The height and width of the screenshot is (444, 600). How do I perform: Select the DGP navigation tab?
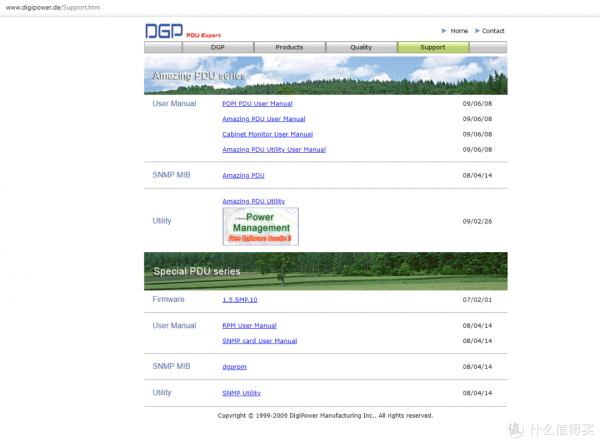[218, 47]
